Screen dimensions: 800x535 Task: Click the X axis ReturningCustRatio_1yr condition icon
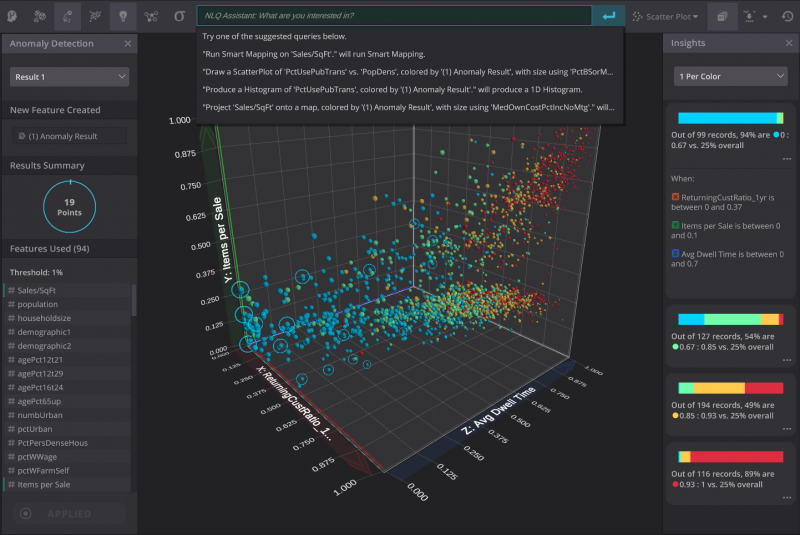pos(676,197)
